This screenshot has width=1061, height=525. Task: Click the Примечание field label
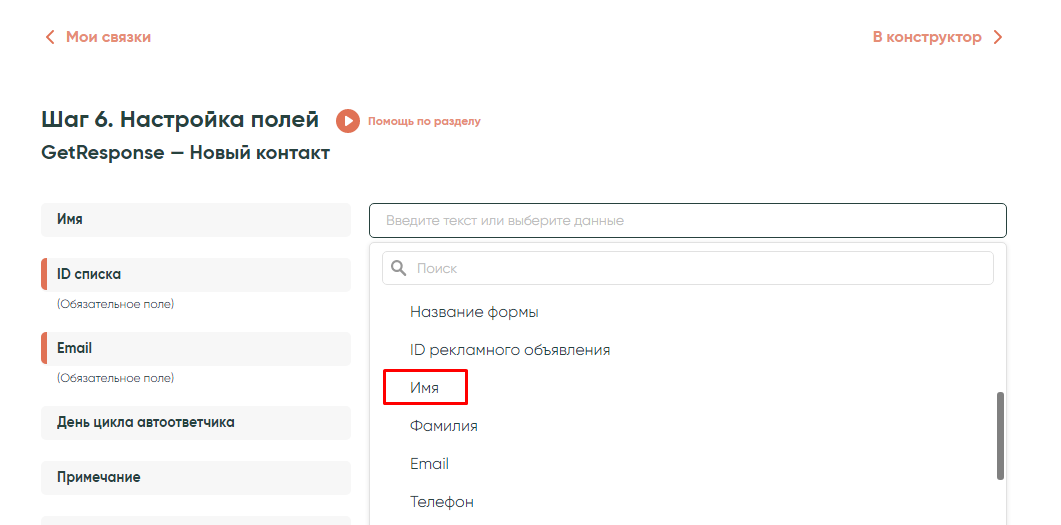196,477
